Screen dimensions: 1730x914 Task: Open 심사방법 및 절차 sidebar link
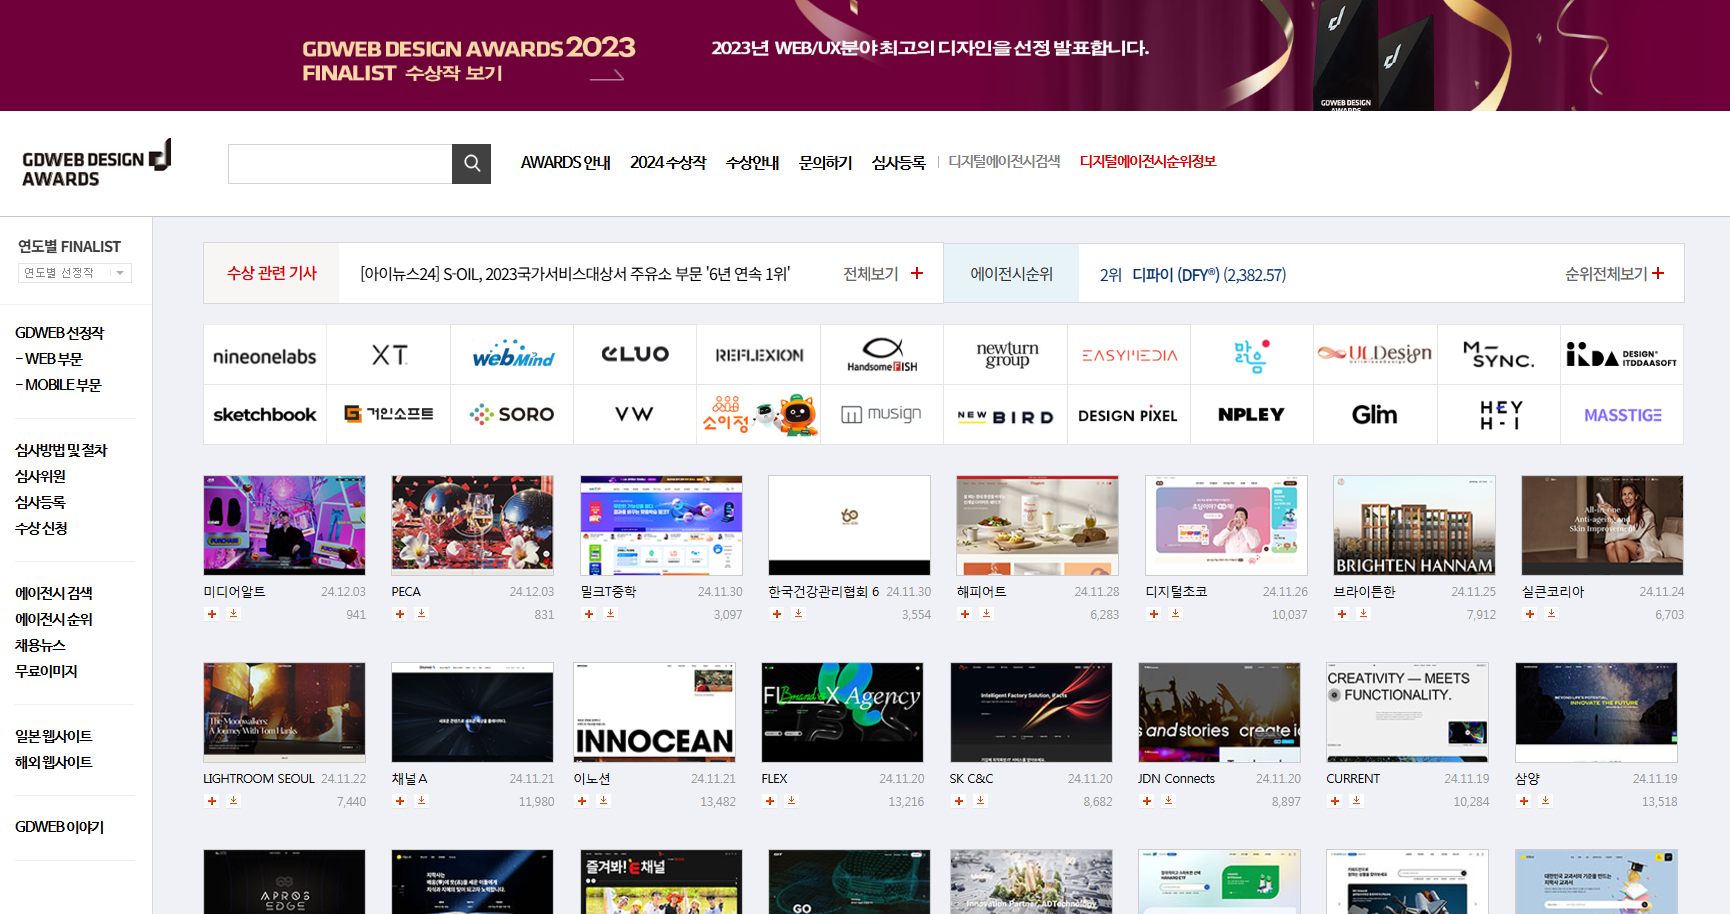point(61,451)
